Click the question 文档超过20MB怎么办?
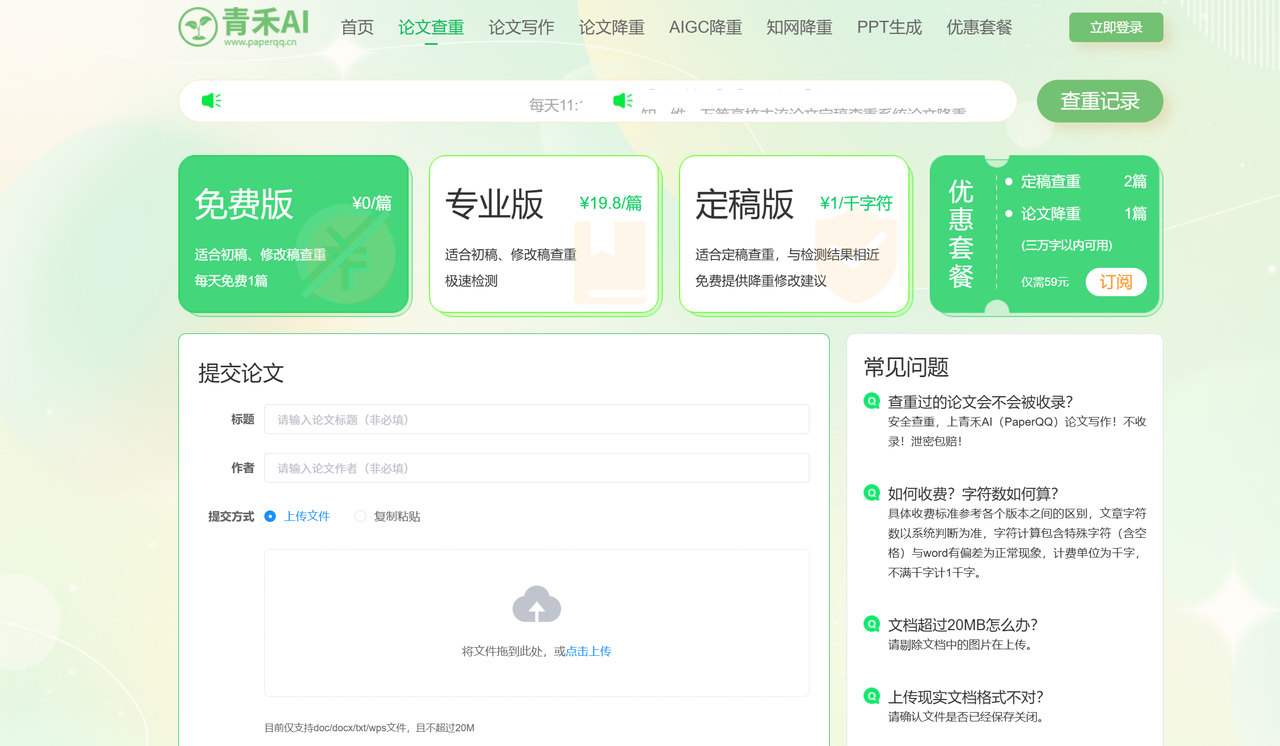This screenshot has height=746, width=1280. [963, 625]
